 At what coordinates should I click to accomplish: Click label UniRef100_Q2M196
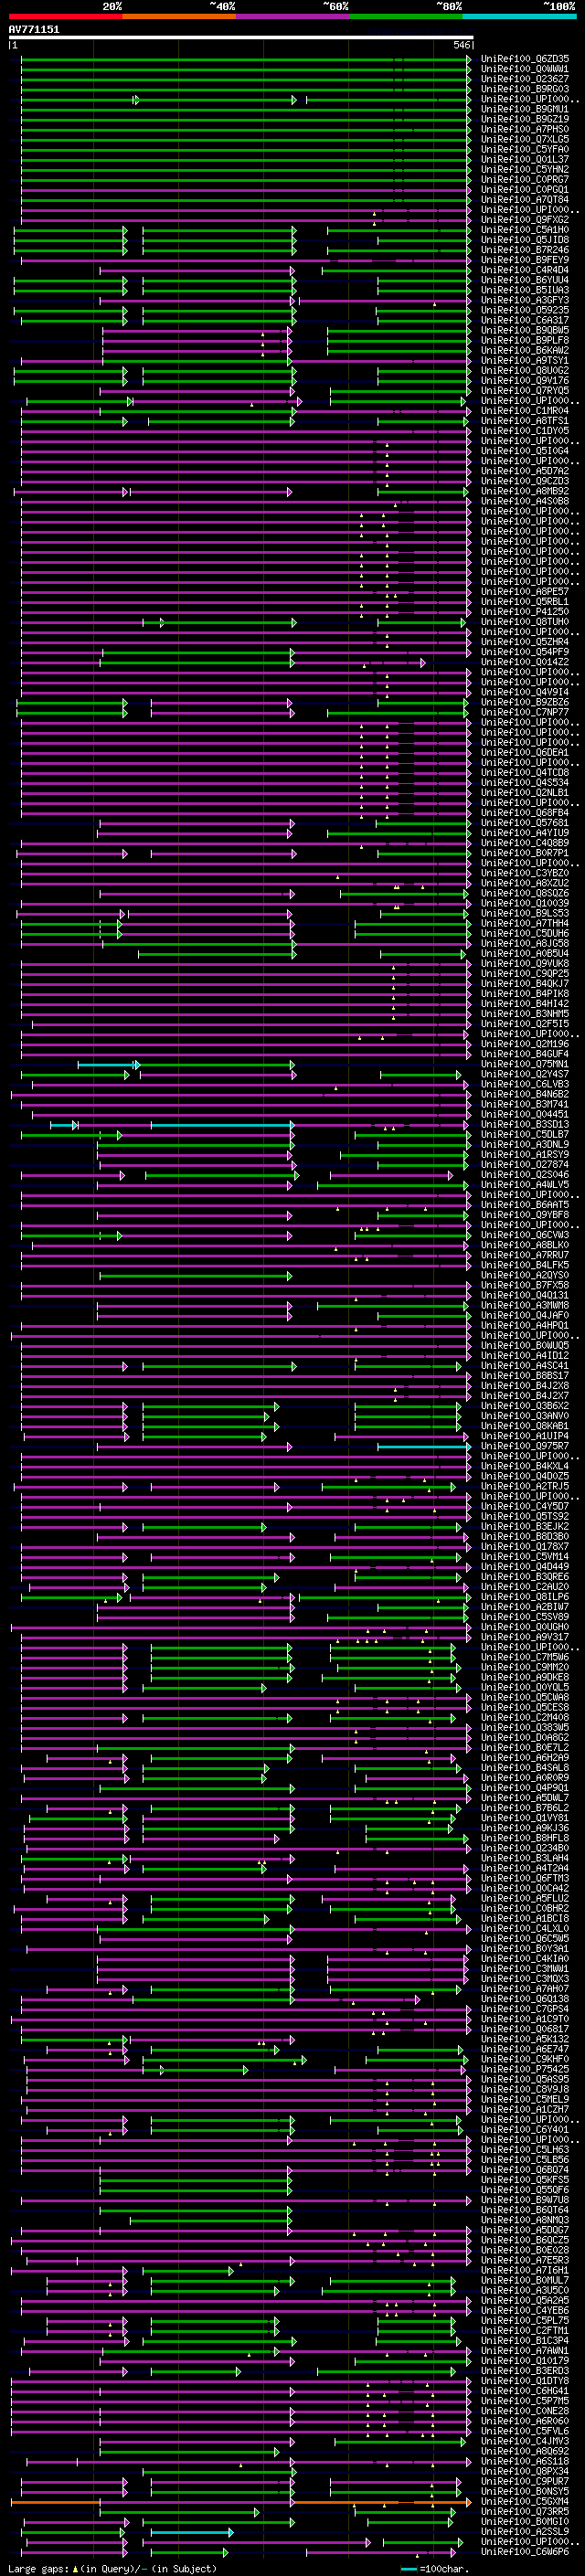[525, 1044]
